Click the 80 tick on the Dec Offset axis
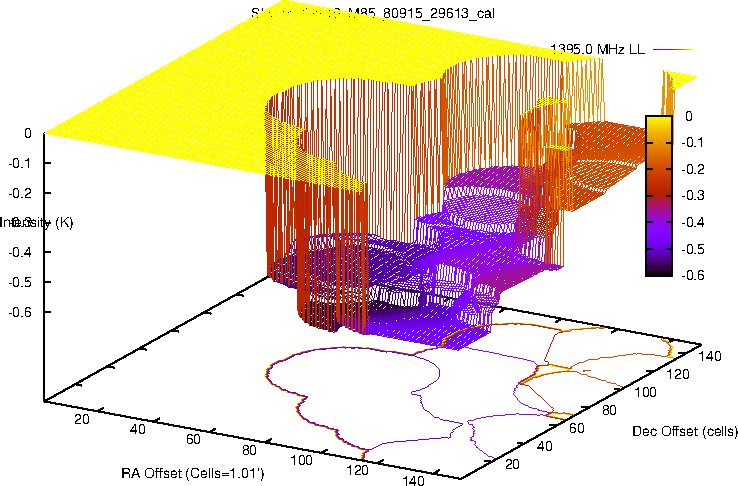 pyautogui.click(x=609, y=410)
